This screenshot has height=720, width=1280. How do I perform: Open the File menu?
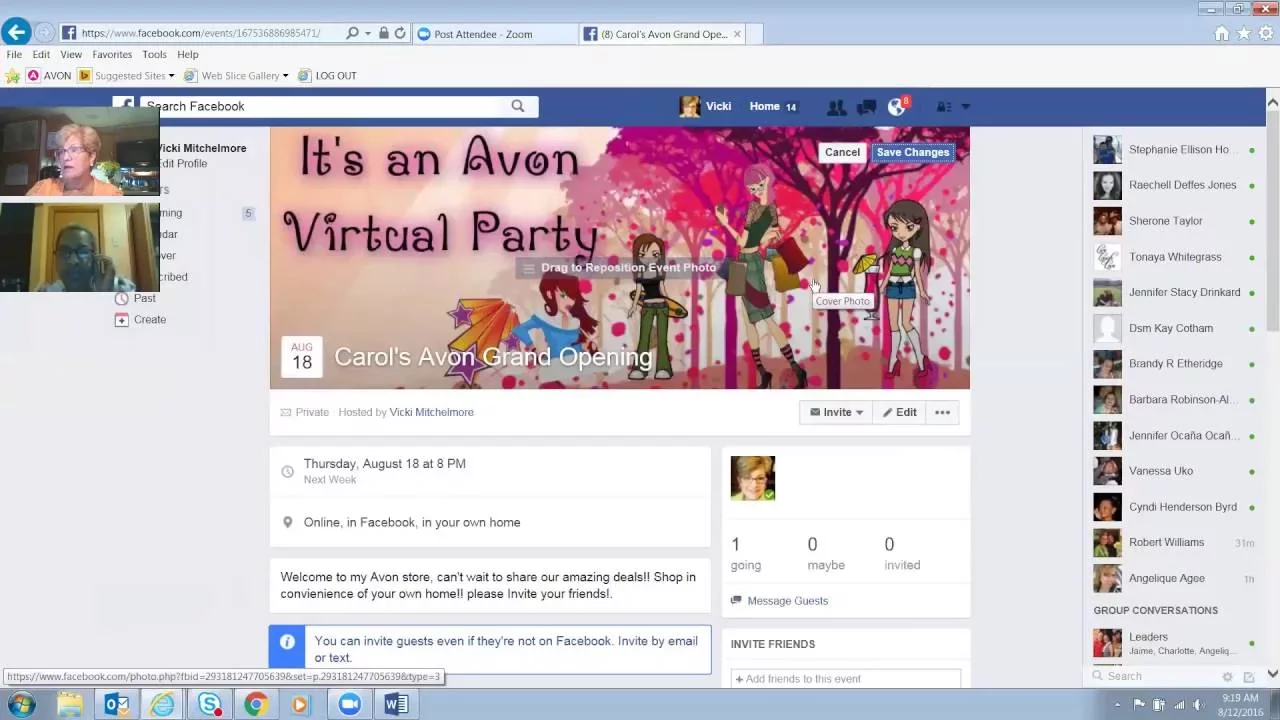pos(14,55)
